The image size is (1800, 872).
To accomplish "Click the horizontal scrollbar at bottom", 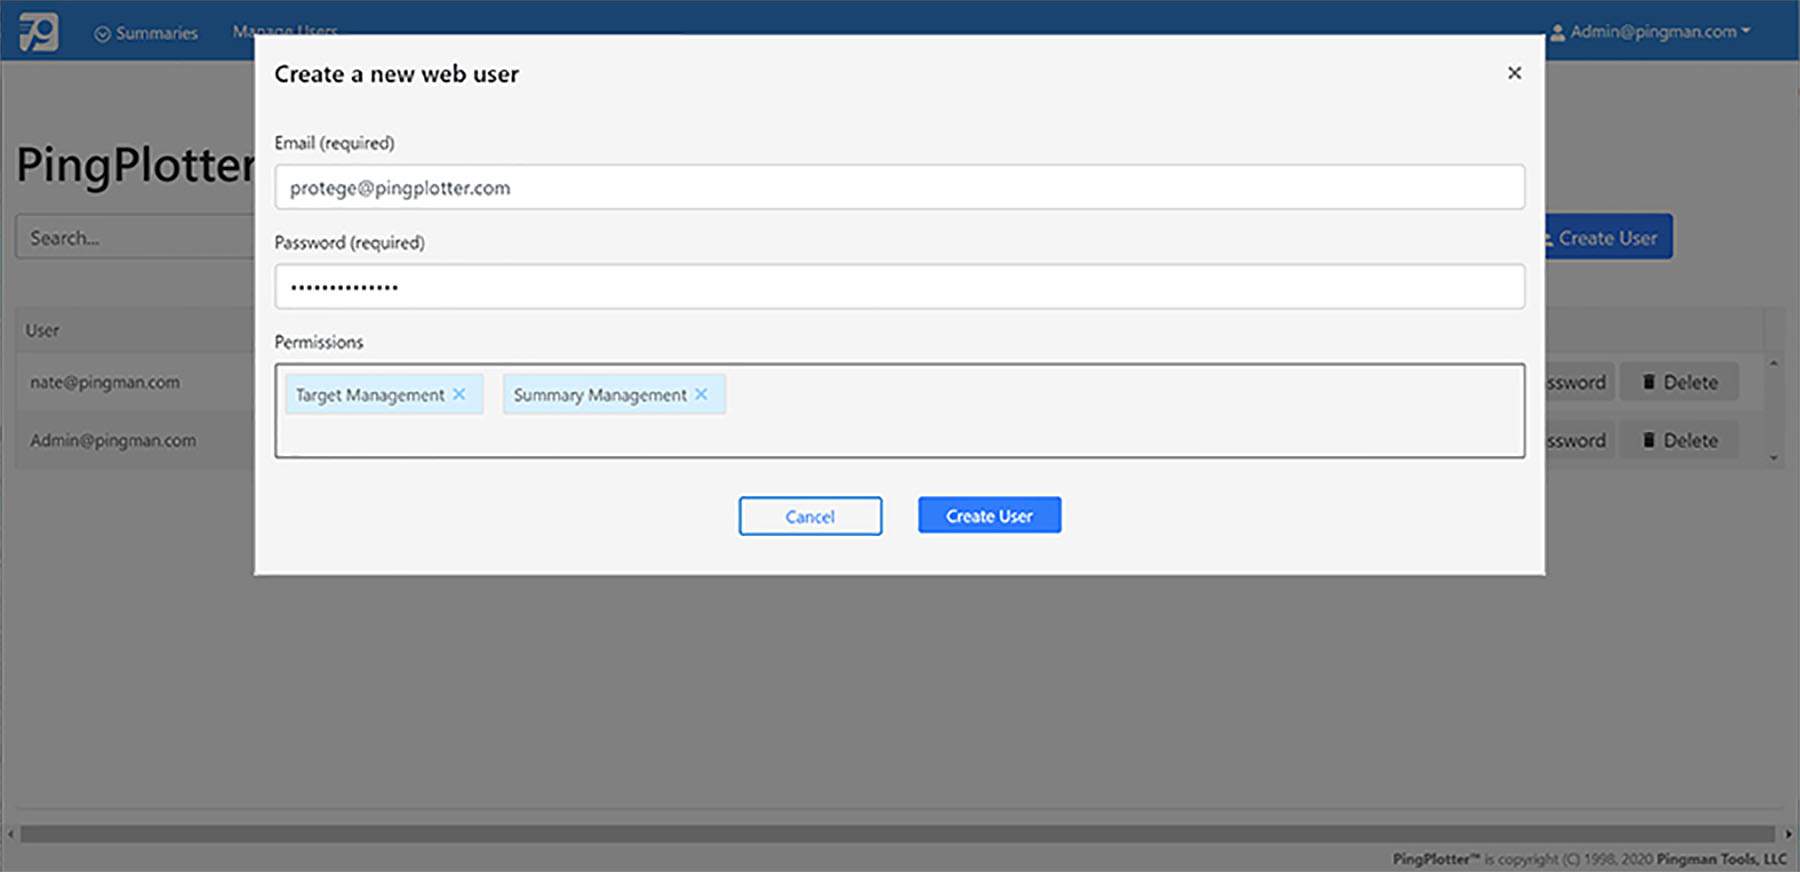I will tap(897, 834).
